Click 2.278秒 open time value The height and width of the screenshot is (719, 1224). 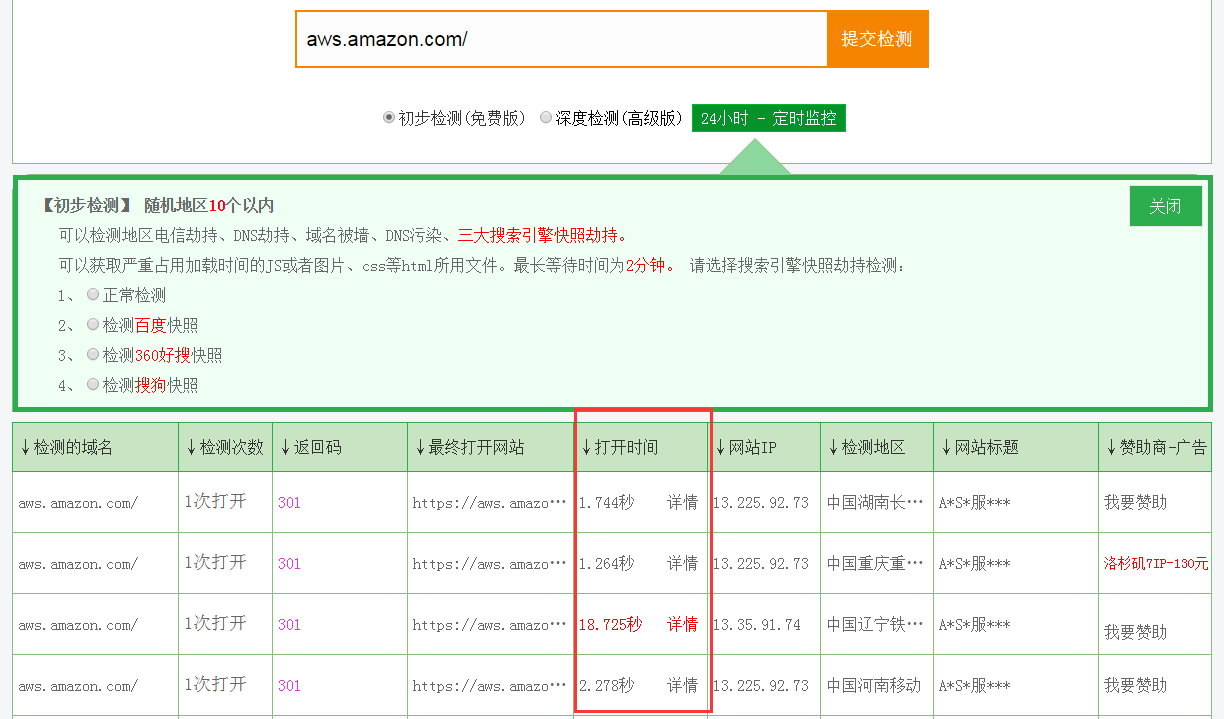(606, 685)
